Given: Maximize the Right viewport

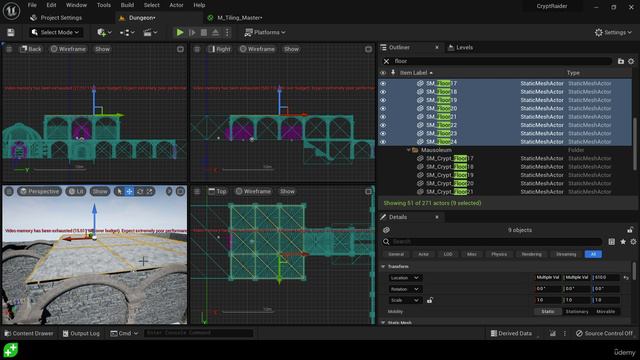Looking at the screenshot, I should (x=368, y=49).
